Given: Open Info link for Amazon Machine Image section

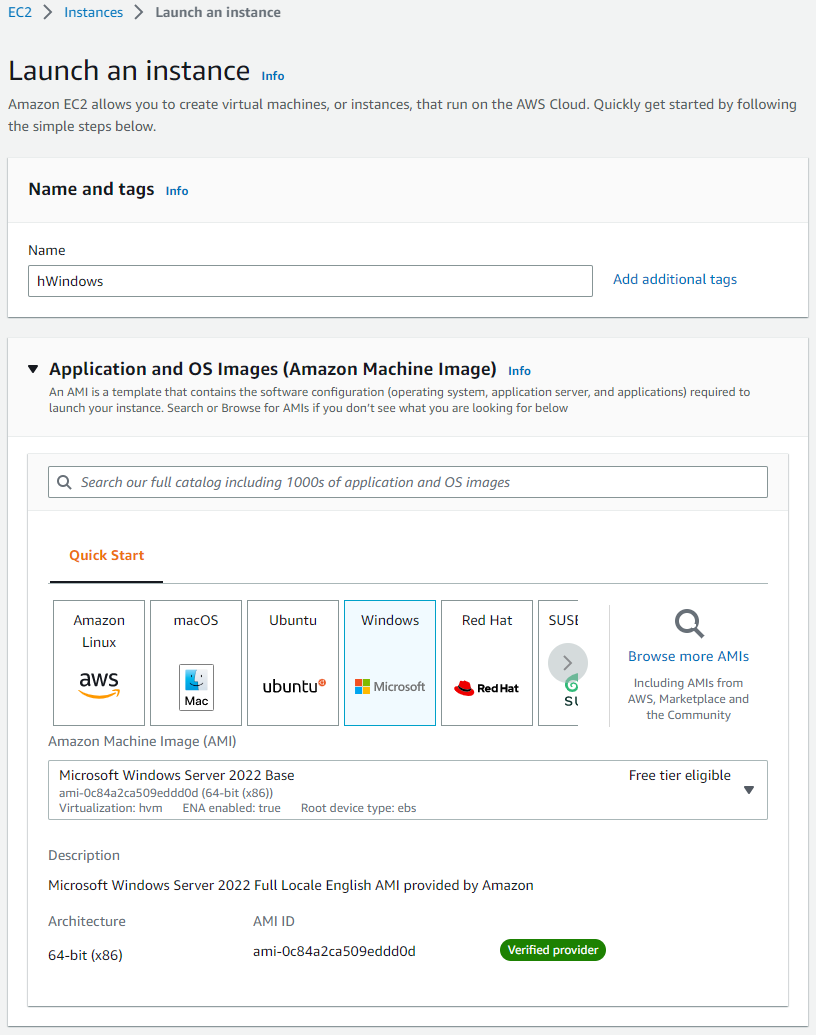Looking at the screenshot, I should [x=520, y=371].
